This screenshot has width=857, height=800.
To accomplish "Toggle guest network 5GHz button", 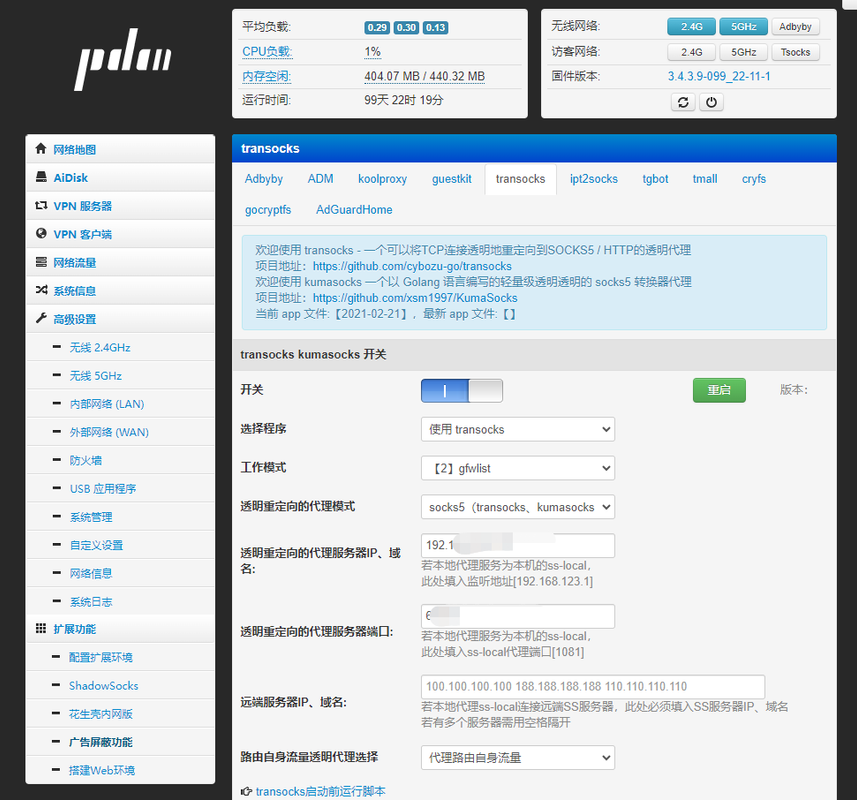I will click(x=743, y=52).
